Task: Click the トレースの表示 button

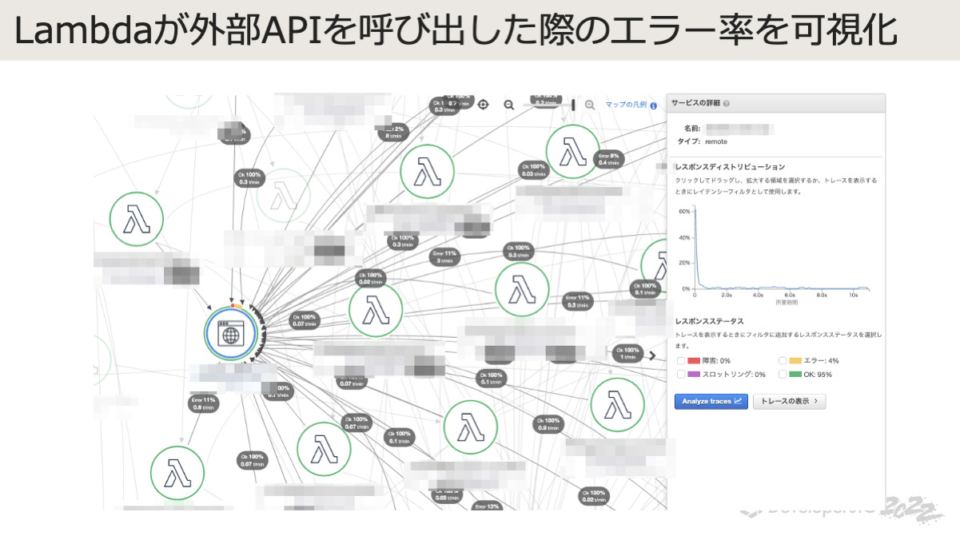Action: (x=790, y=400)
